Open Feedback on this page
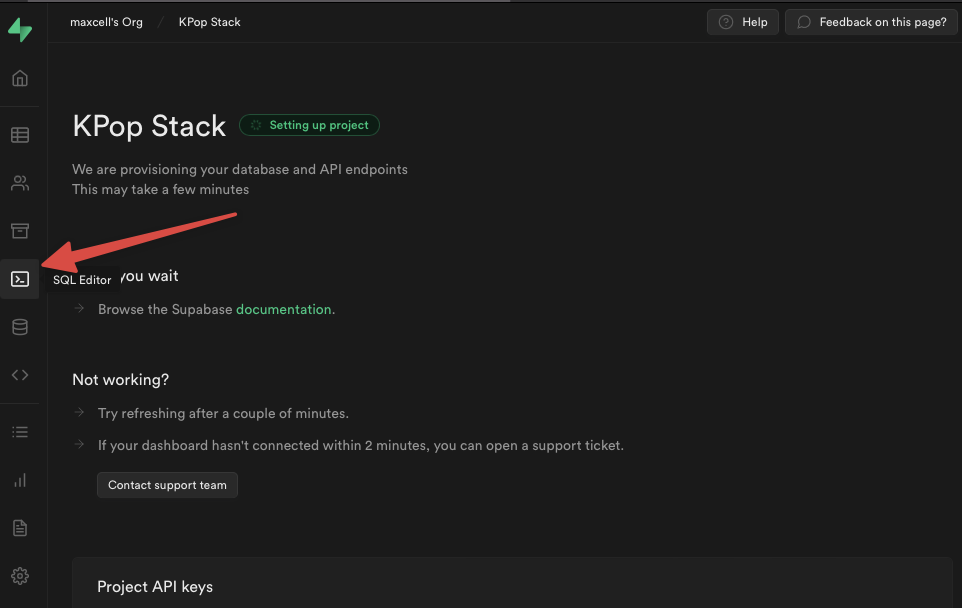The width and height of the screenshot is (962, 608). click(x=871, y=22)
